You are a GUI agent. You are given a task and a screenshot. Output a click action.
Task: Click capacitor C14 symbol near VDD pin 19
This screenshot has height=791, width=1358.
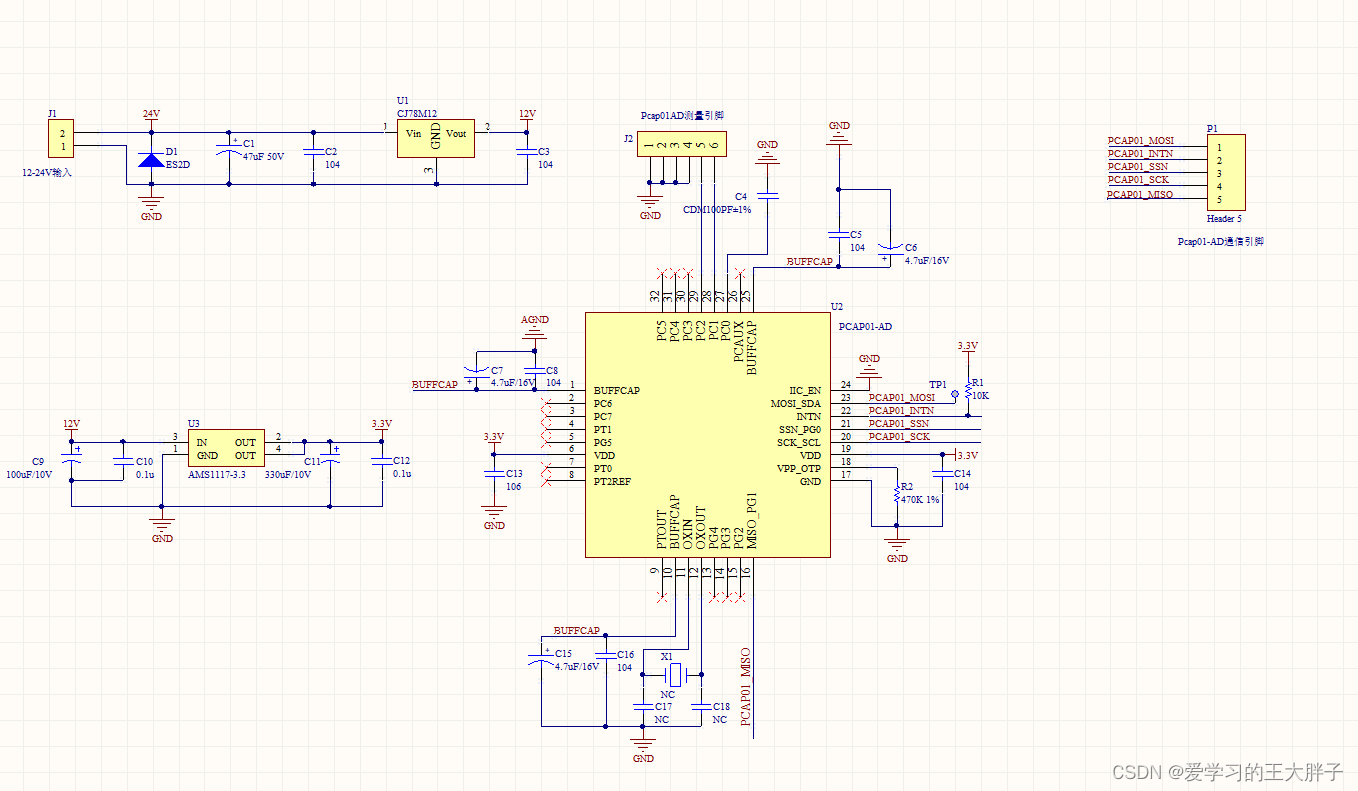pyautogui.click(x=941, y=475)
